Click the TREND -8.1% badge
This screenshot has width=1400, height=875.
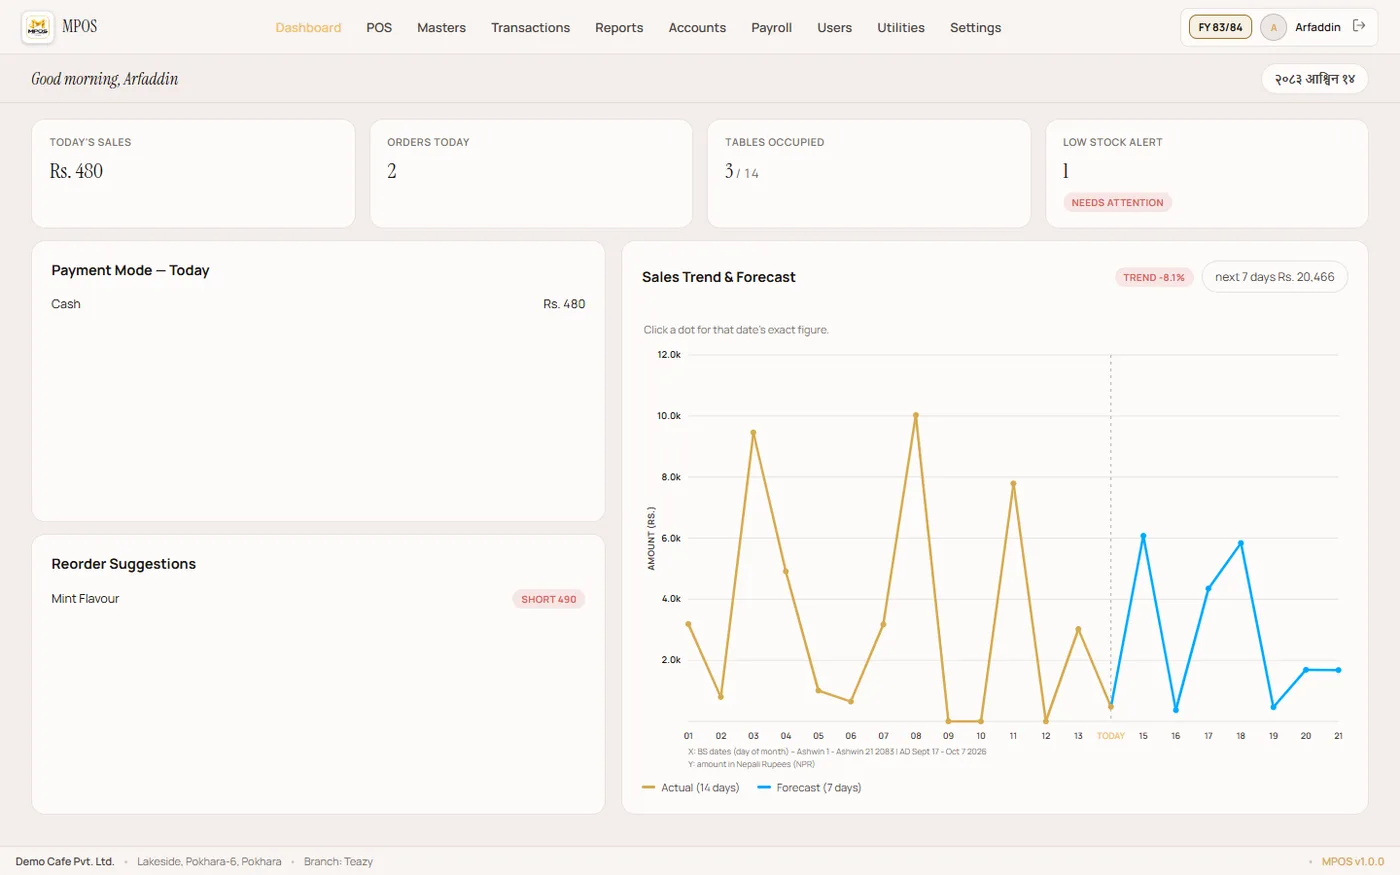(1153, 277)
